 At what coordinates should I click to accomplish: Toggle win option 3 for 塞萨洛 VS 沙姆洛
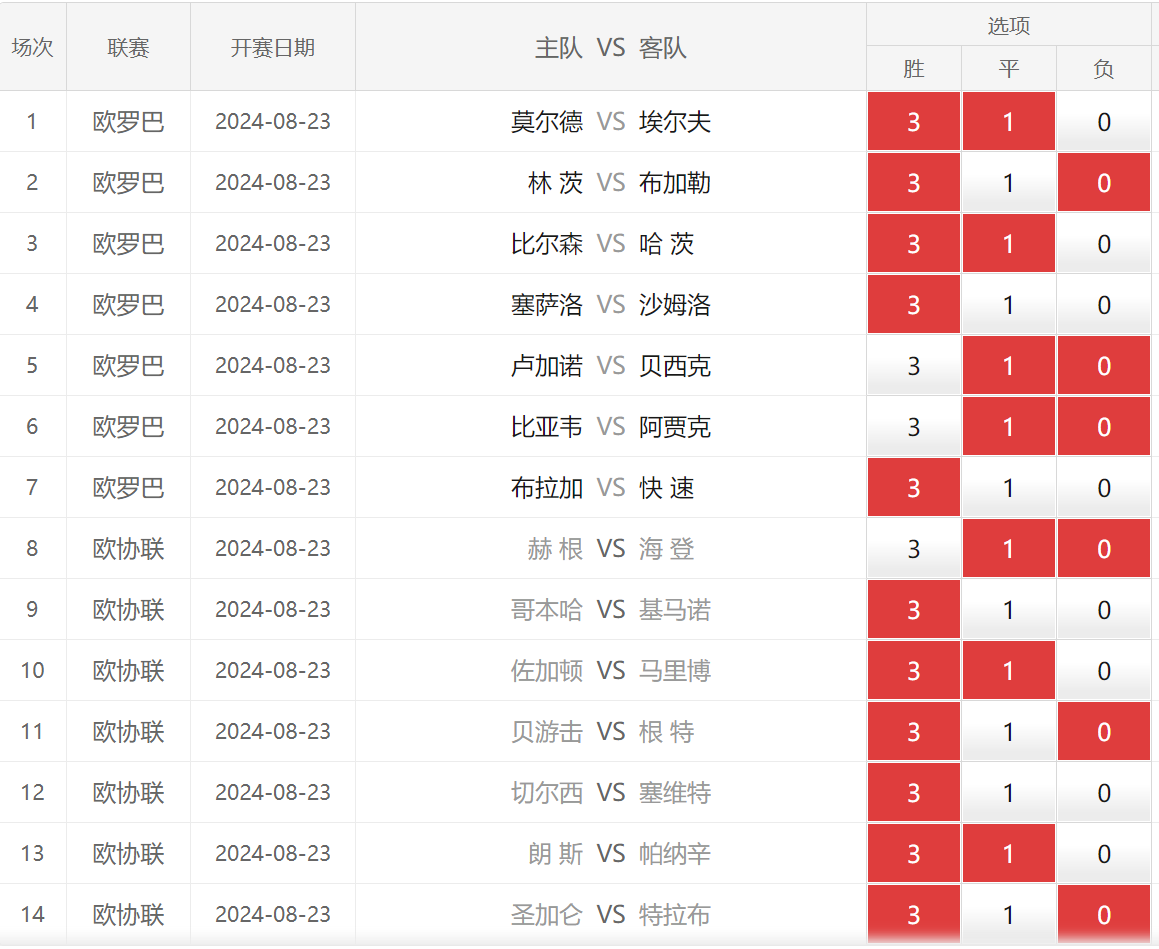(x=914, y=305)
